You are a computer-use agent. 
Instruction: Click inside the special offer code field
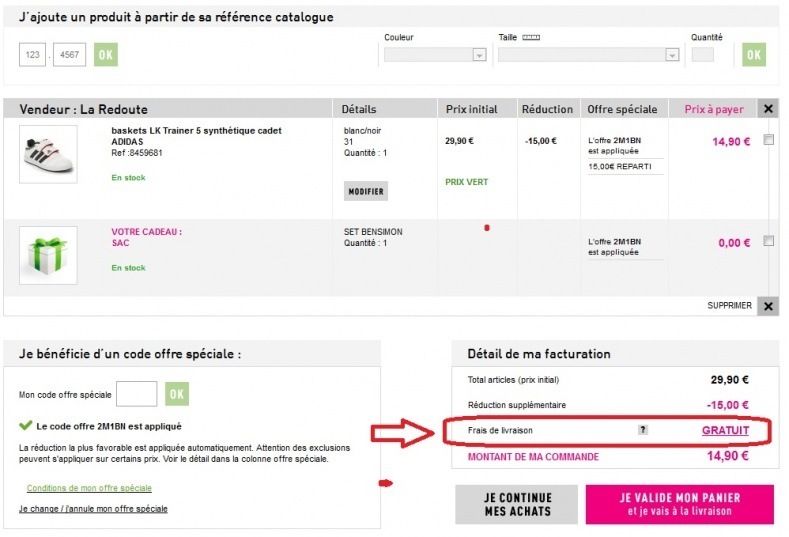coord(137,394)
